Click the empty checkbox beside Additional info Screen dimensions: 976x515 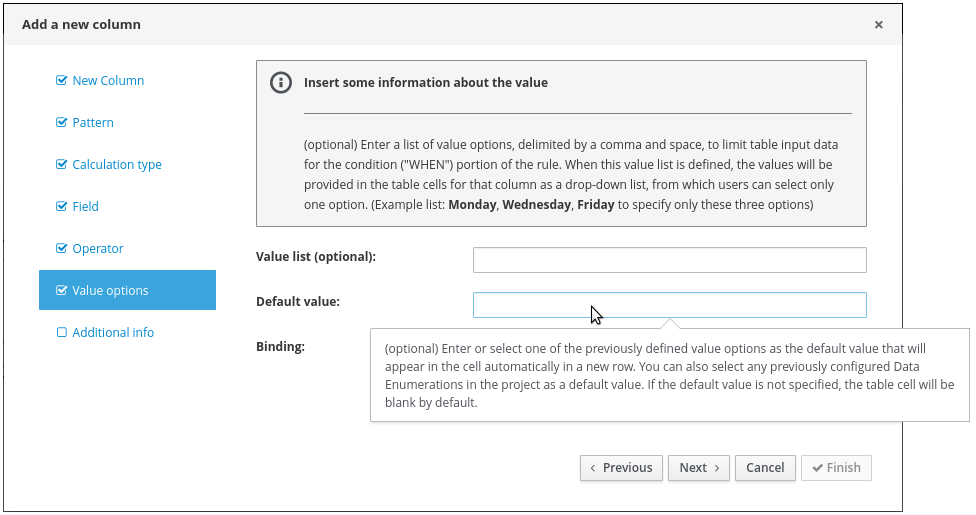62,333
